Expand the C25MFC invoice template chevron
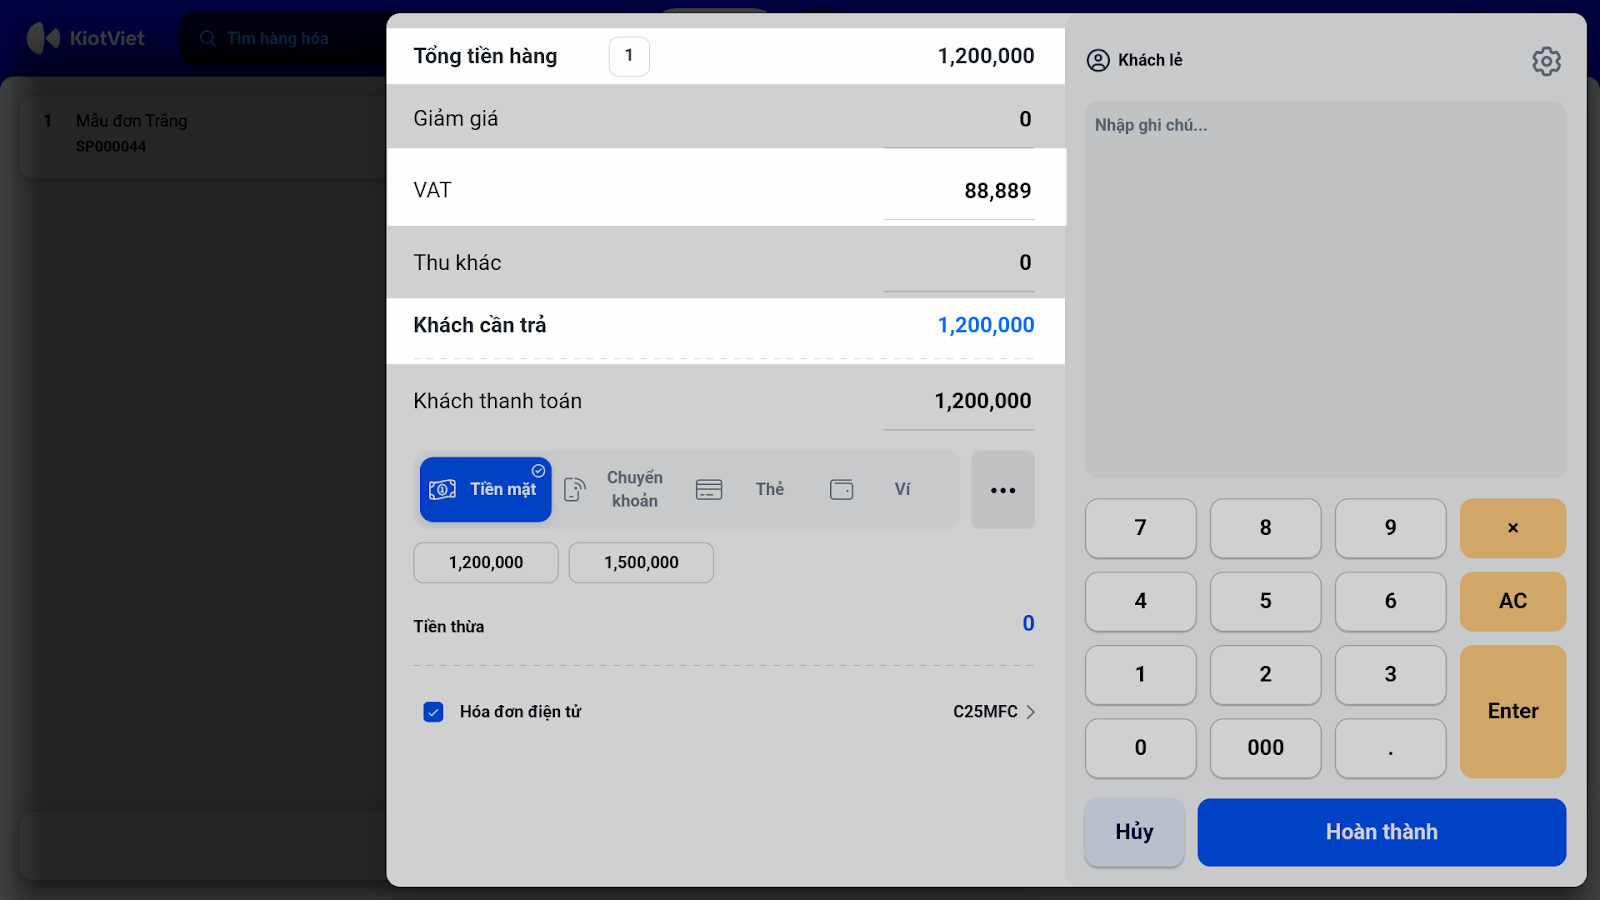 click(x=1031, y=712)
